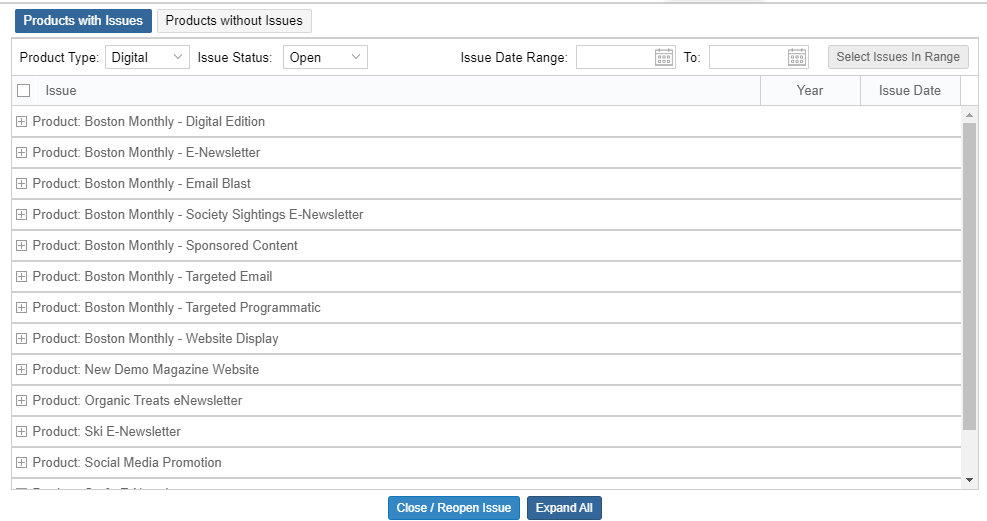Expand Boston Monthly - E-Newsletter product row
The width and height of the screenshot is (987, 521).
click(21, 152)
